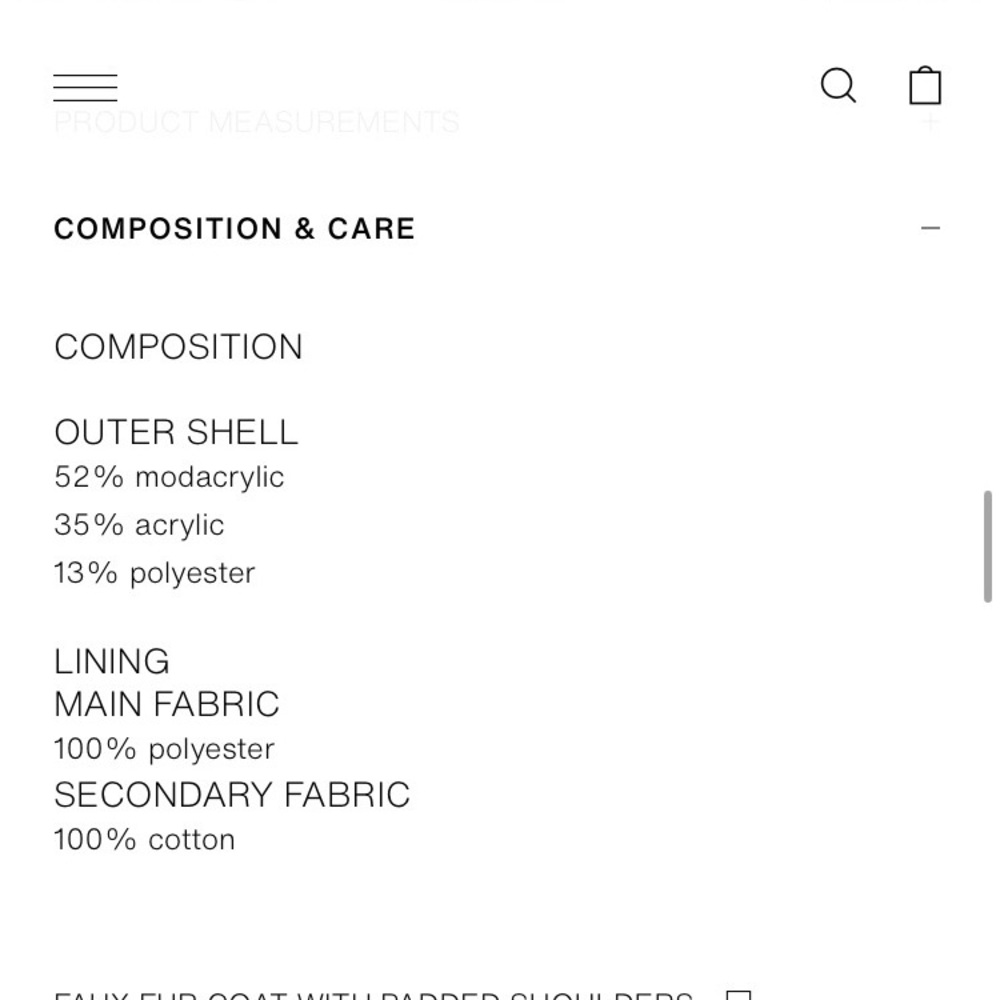Select the 13% polyester line
The image size is (1000, 1000).
[x=155, y=573]
